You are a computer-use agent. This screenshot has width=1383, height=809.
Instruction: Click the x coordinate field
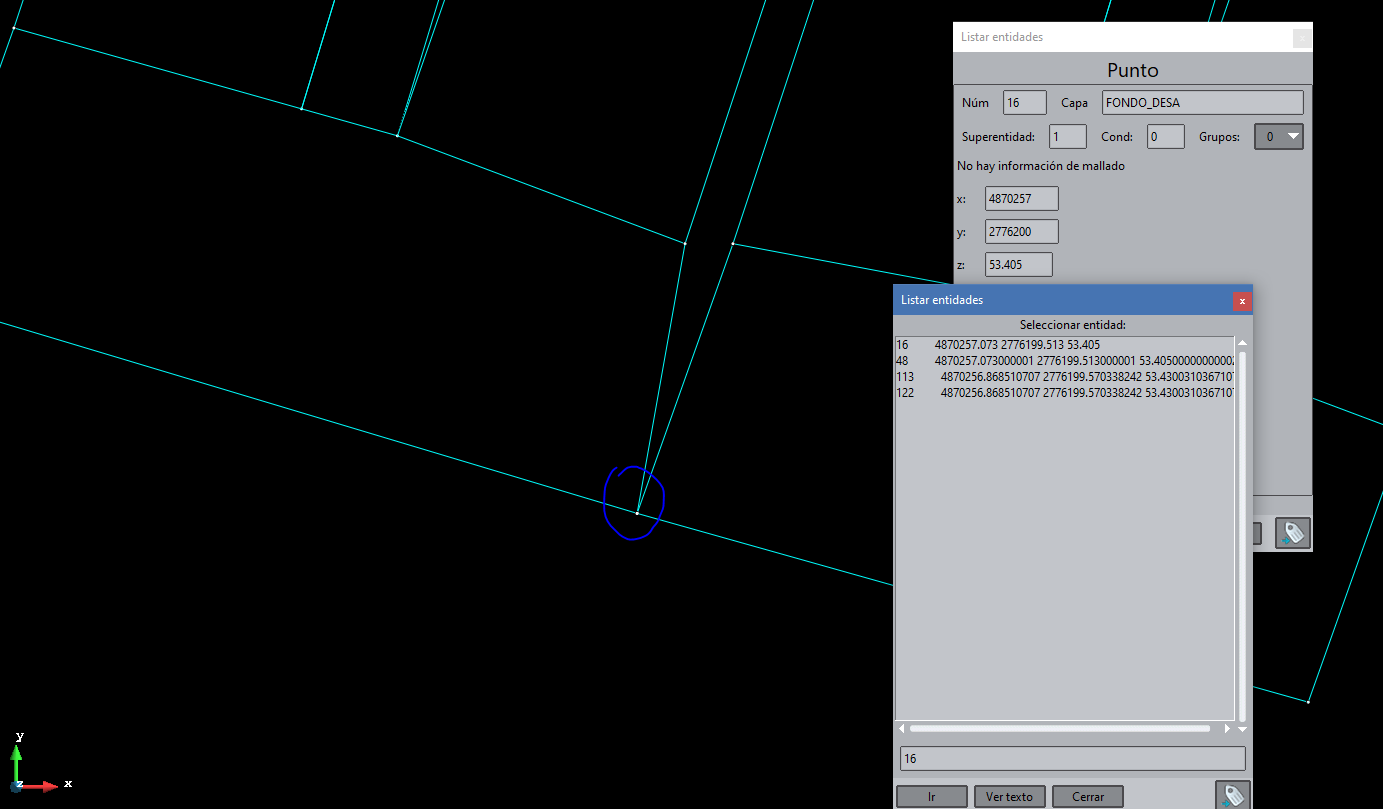pyautogui.click(x=1022, y=199)
